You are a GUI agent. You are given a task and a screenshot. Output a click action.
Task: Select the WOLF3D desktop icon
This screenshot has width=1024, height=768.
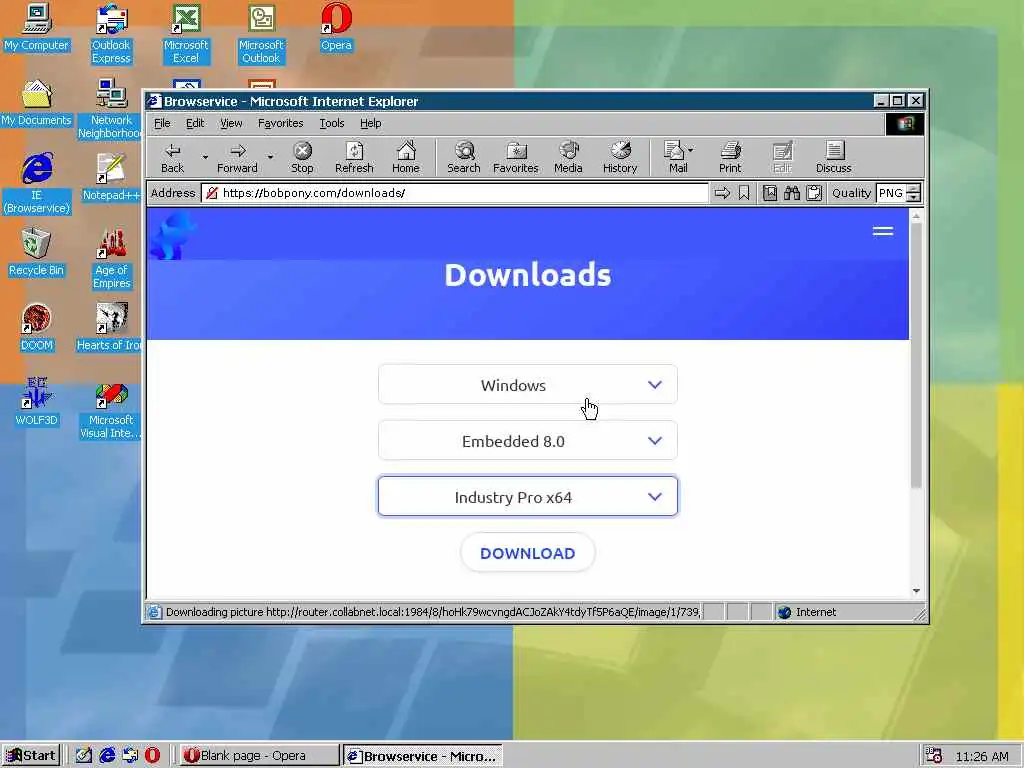point(37,402)
